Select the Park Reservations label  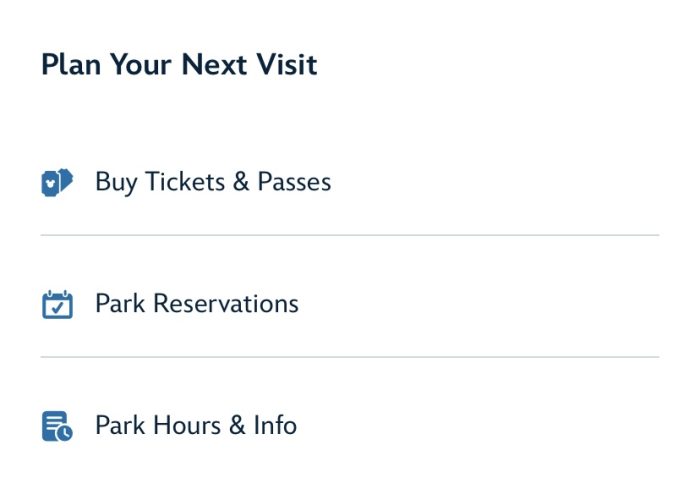[196, 304]
